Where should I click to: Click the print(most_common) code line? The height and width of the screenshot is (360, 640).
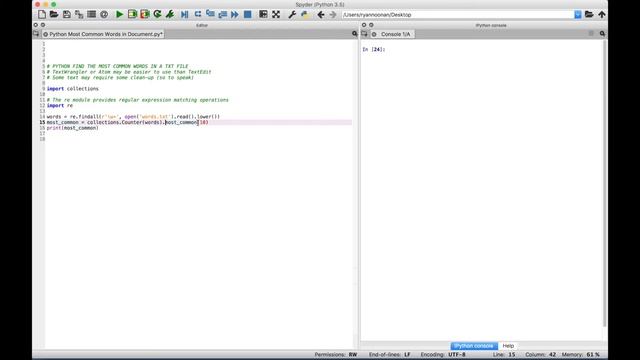[x=73, y=128]
